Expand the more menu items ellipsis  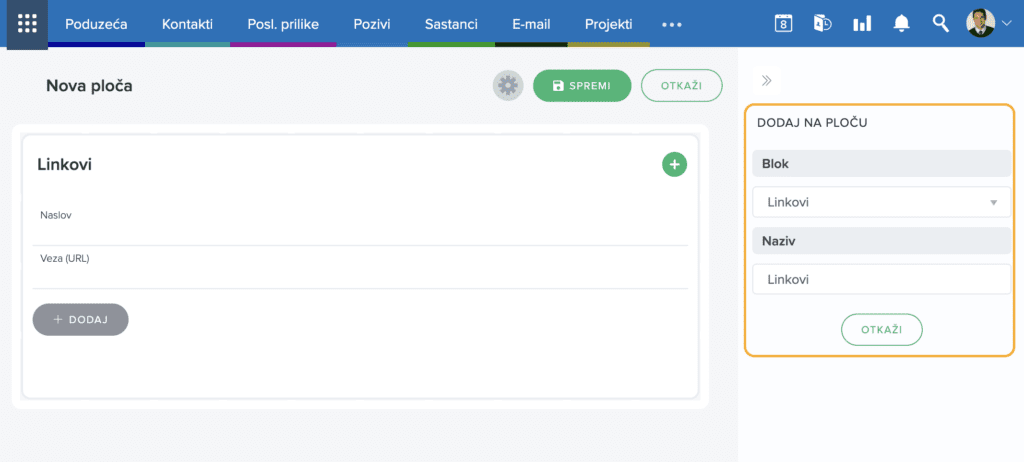point(672,23)
